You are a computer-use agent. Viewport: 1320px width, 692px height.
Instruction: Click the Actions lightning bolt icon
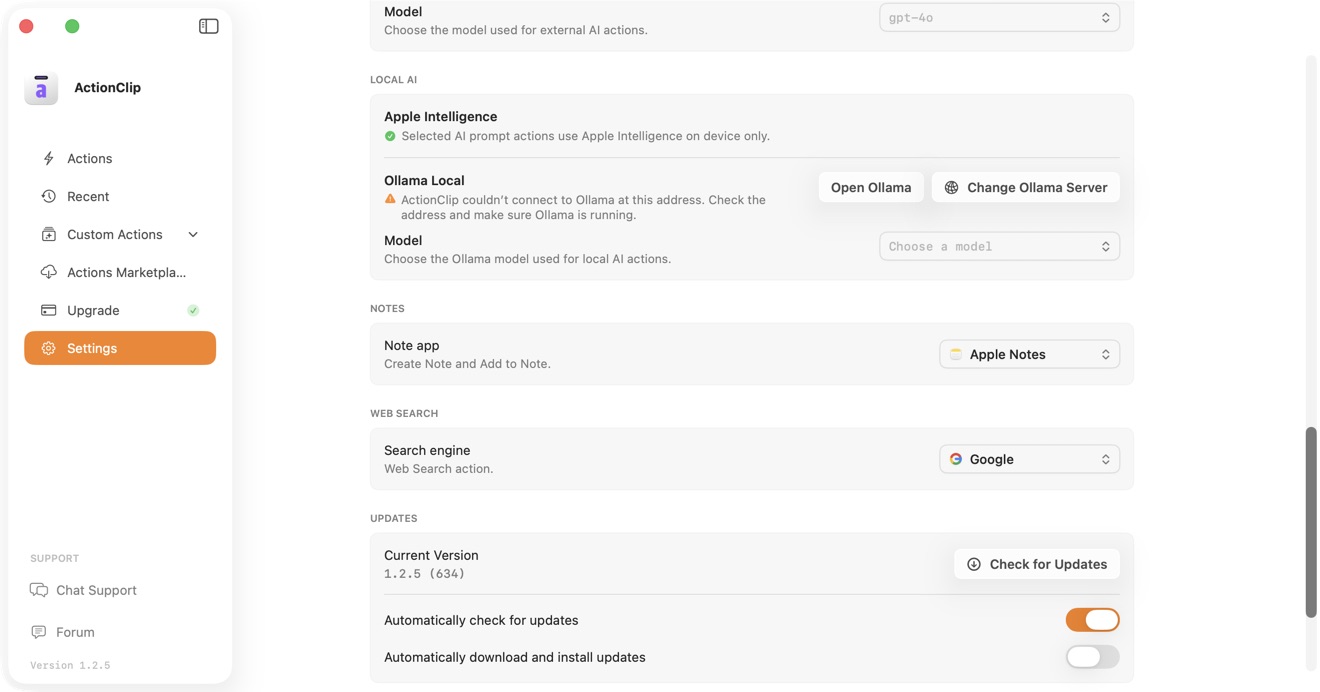click(48, 158)
